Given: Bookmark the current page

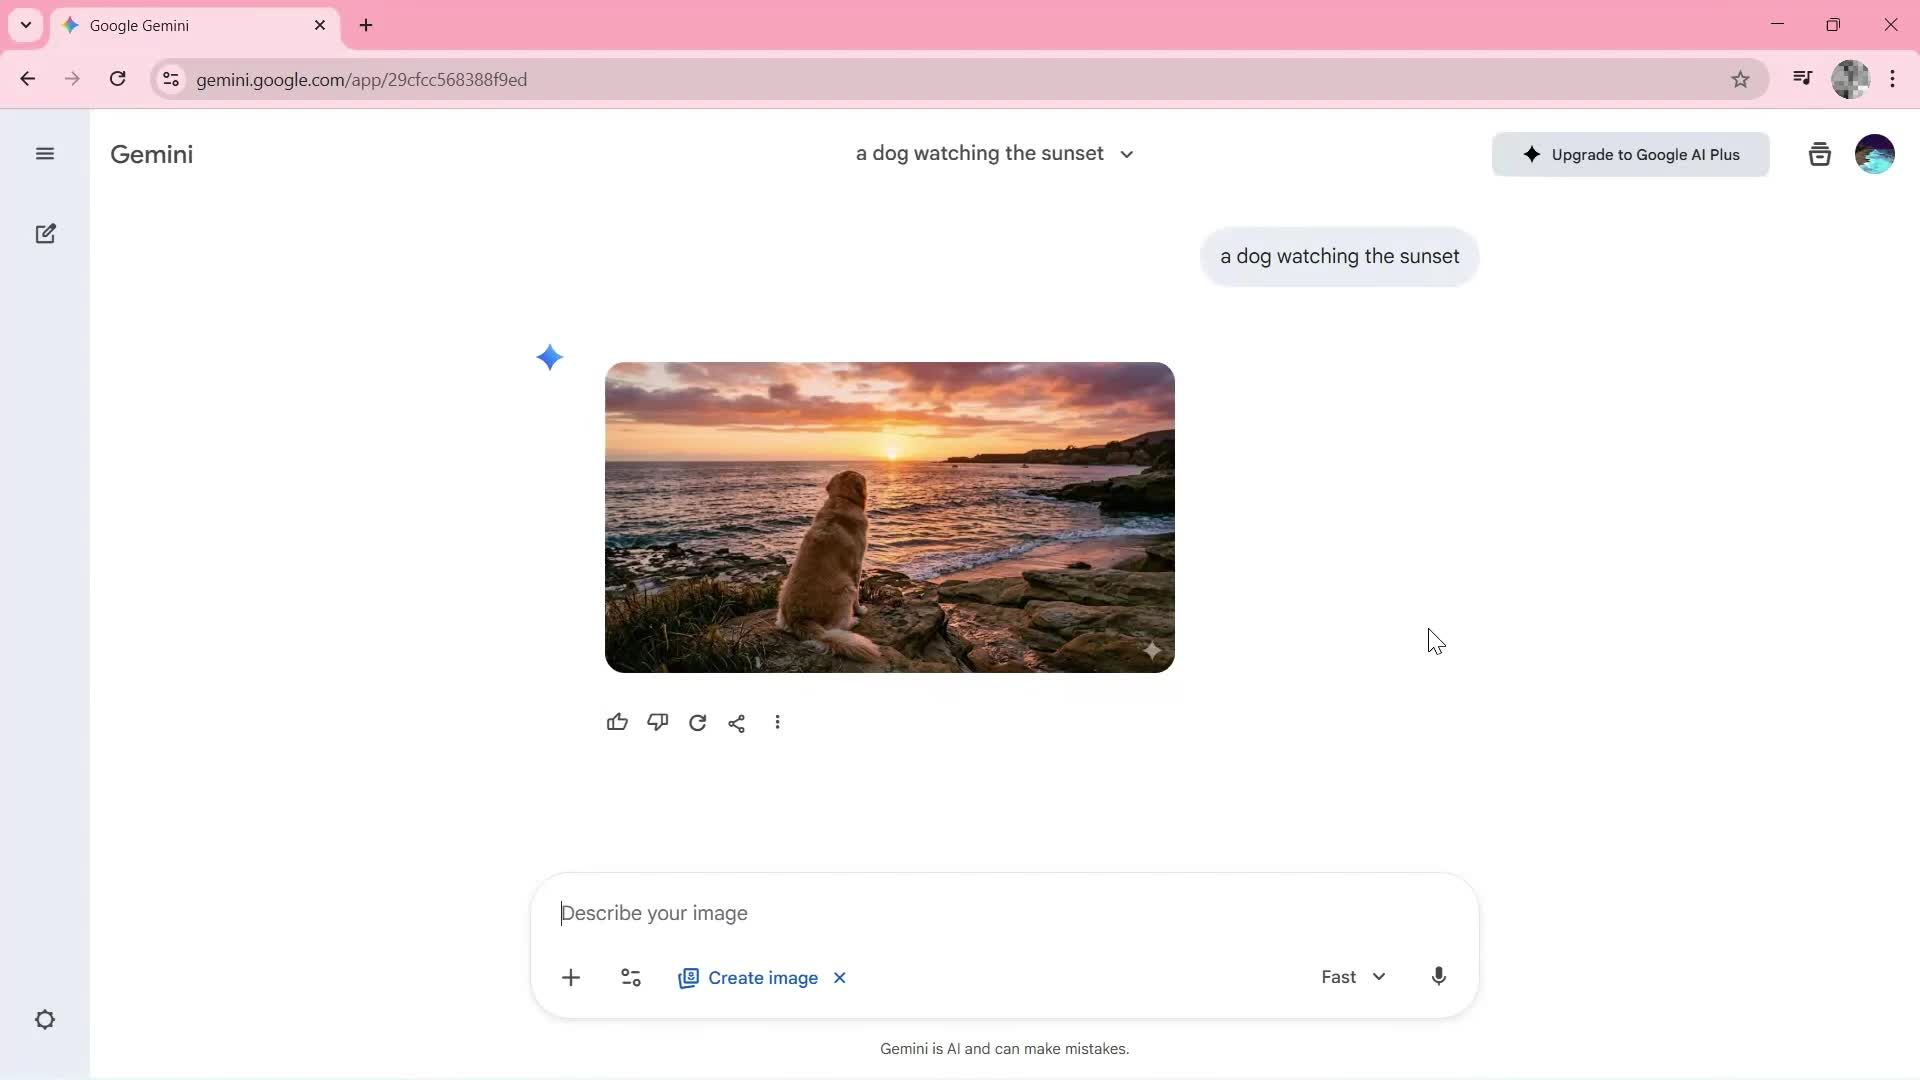Looking at the screenshot, I should 1741,79.
